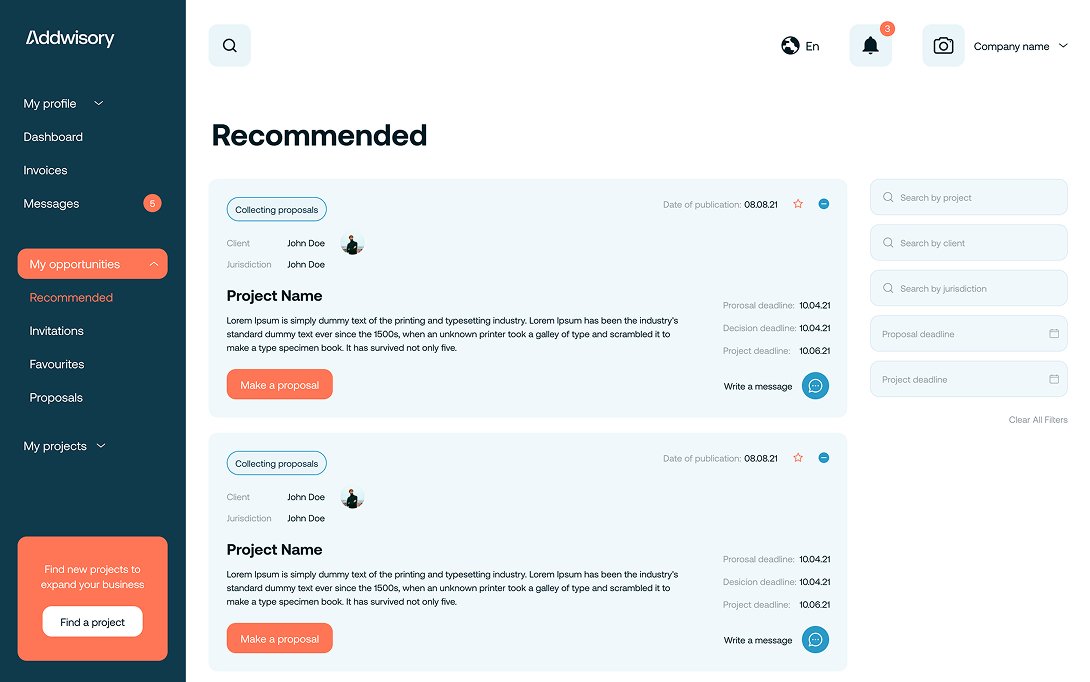
Task: Click the calendar icon in Project deadline
Action: point(1054,380)
